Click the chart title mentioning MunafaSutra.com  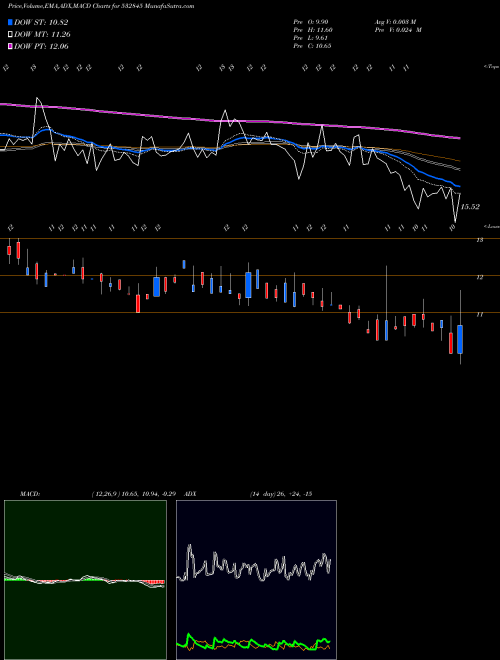(101, 6)
